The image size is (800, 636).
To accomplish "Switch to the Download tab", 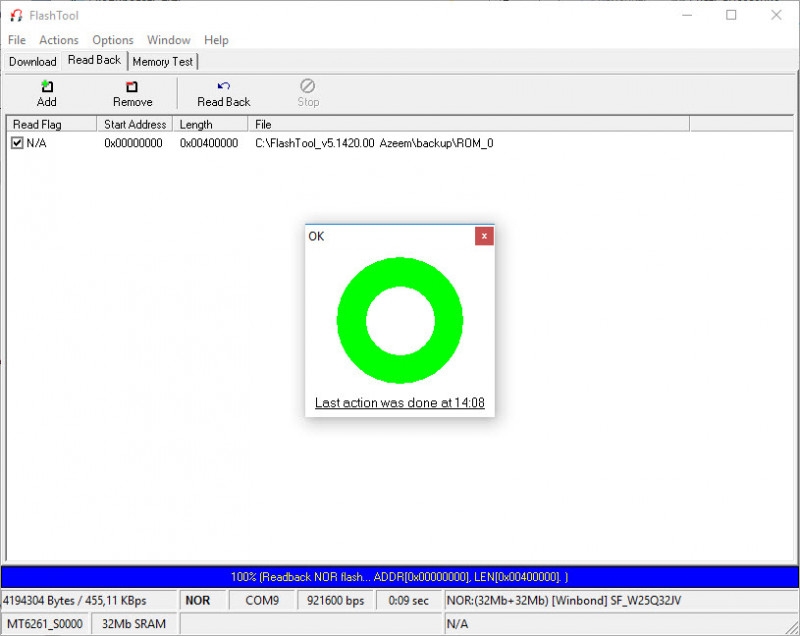I will (33, 62).
